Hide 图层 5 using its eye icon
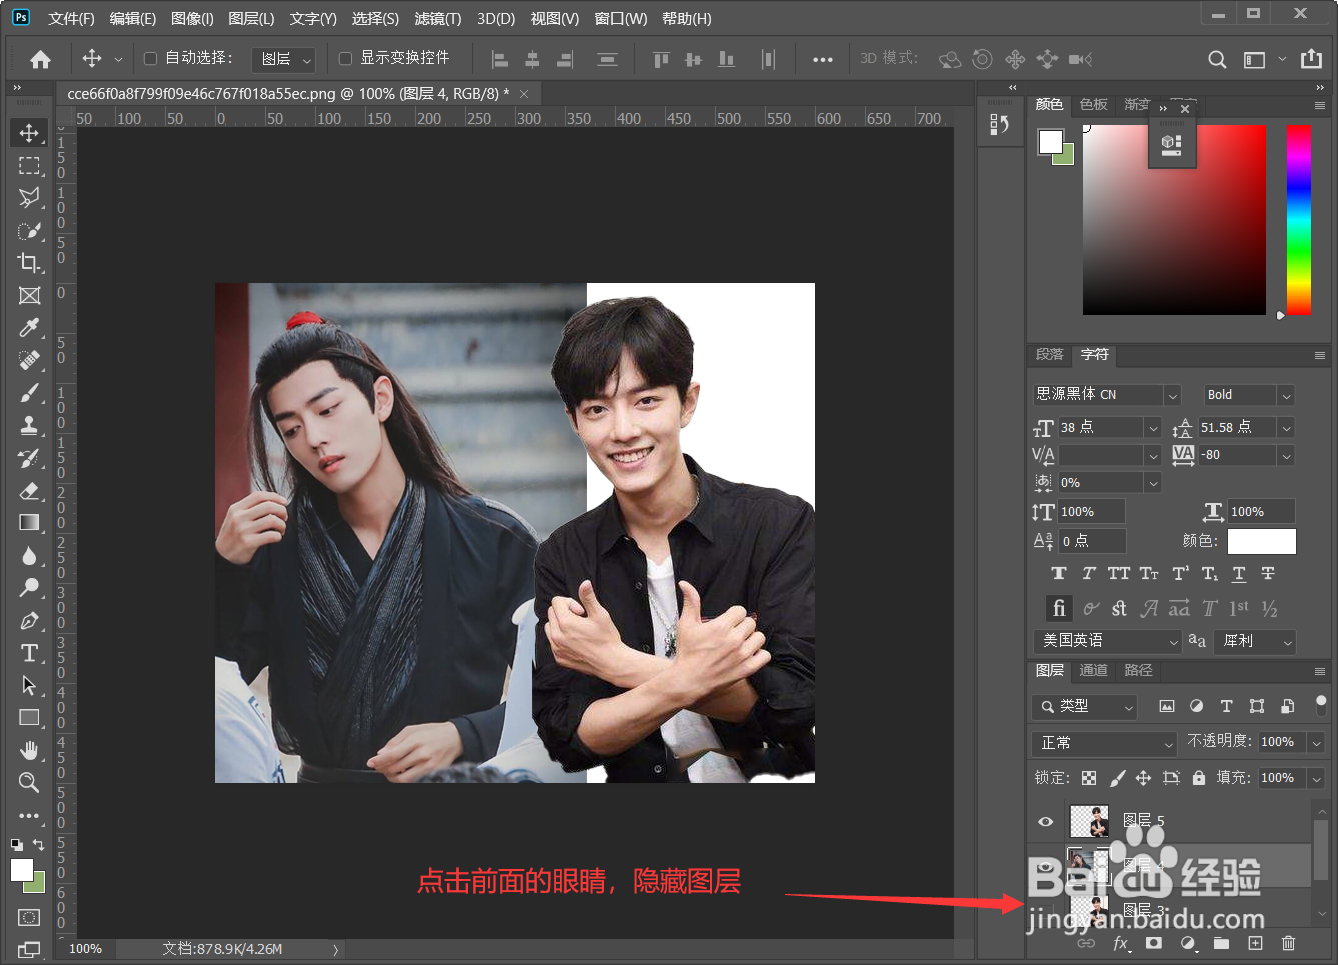The height and width of the screenshot is (965, 1338). click(x=1046, y=821)
